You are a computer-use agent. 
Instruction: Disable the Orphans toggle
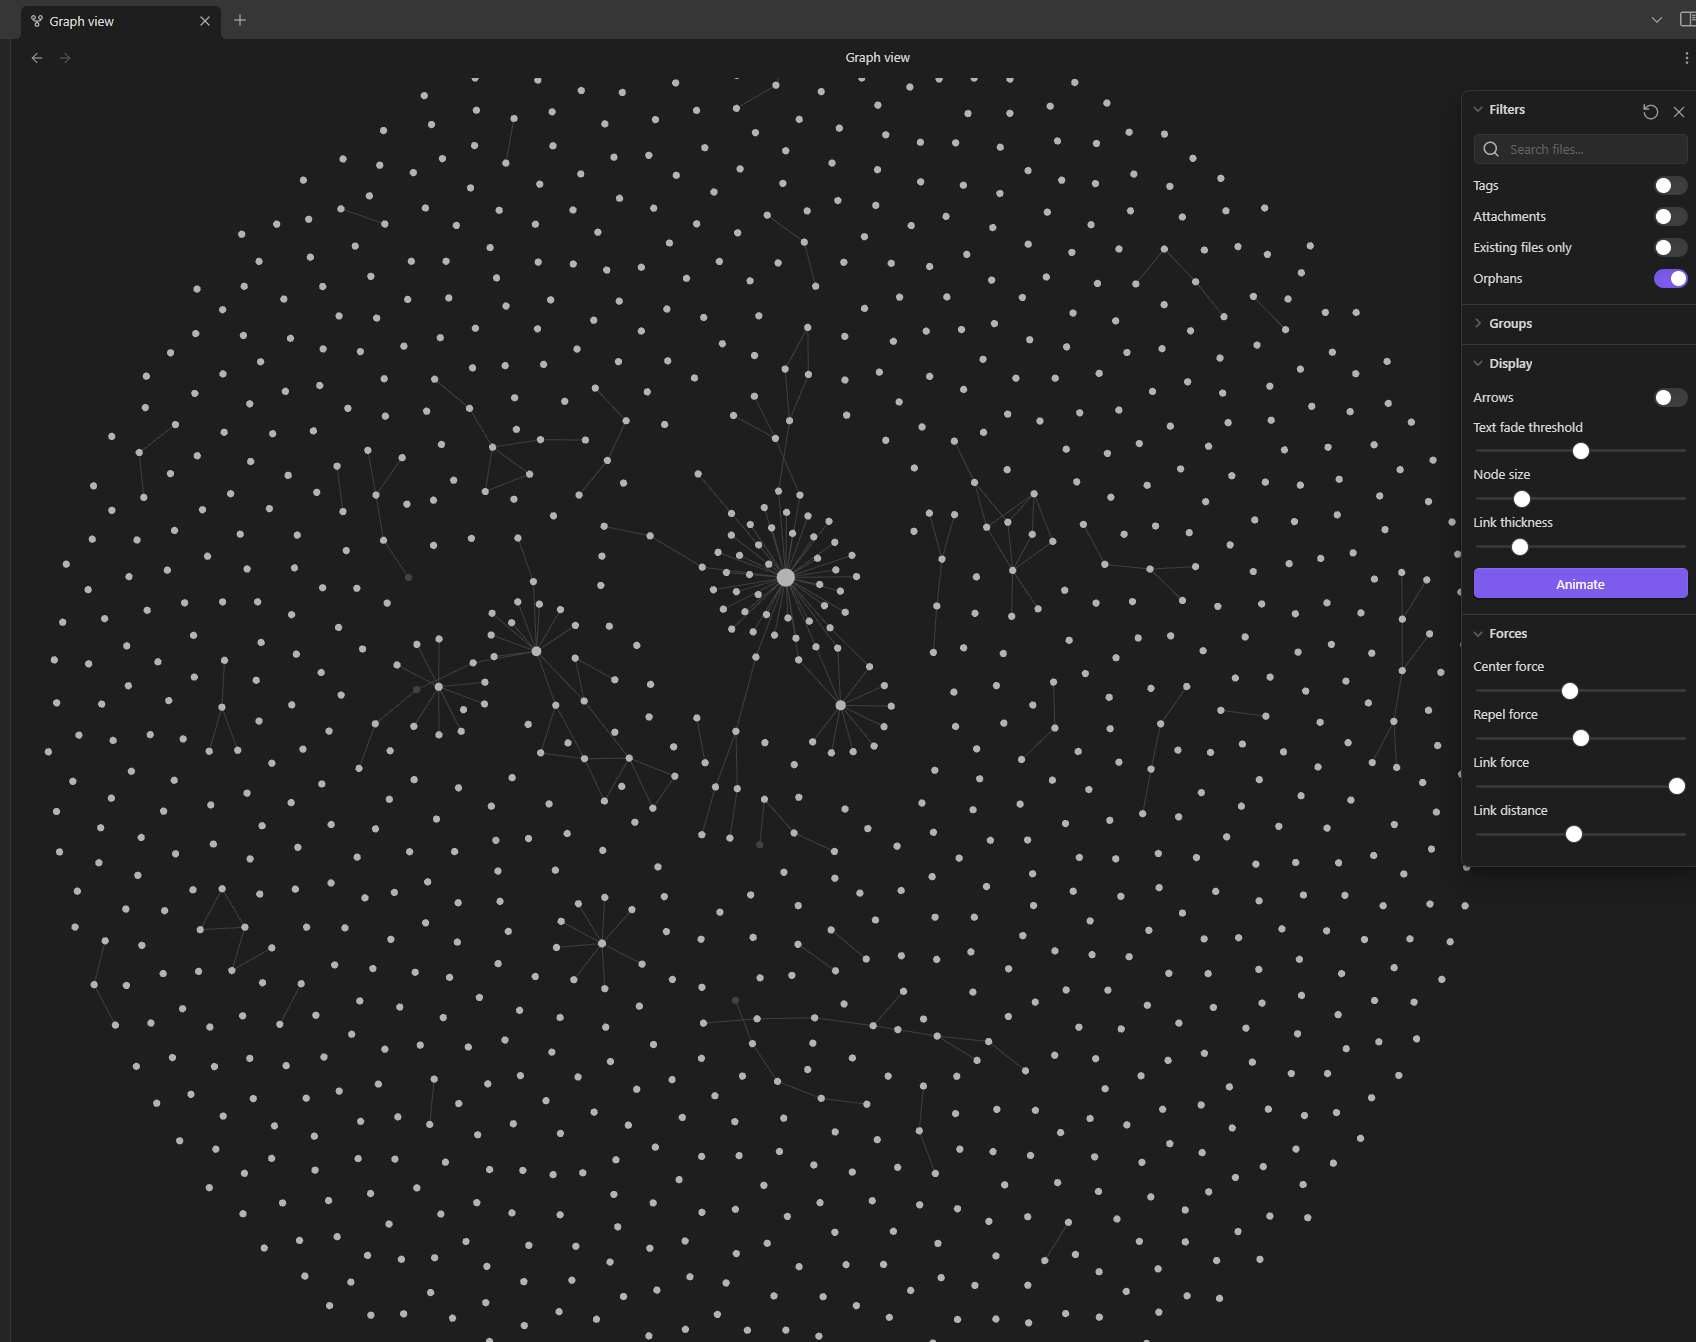[x=1669, y=278]
